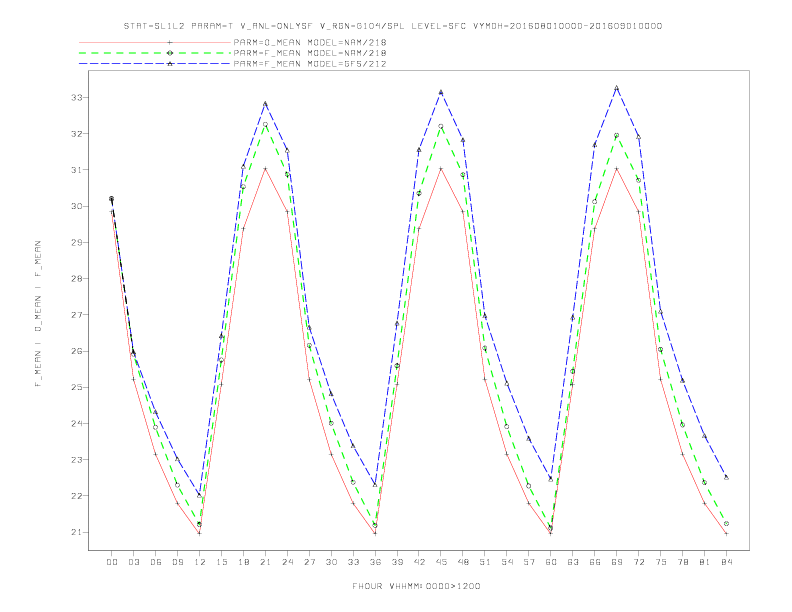Screen dimensions: 792x612
Task: Click x-axis tick label 33
Action: click(353, 562)
